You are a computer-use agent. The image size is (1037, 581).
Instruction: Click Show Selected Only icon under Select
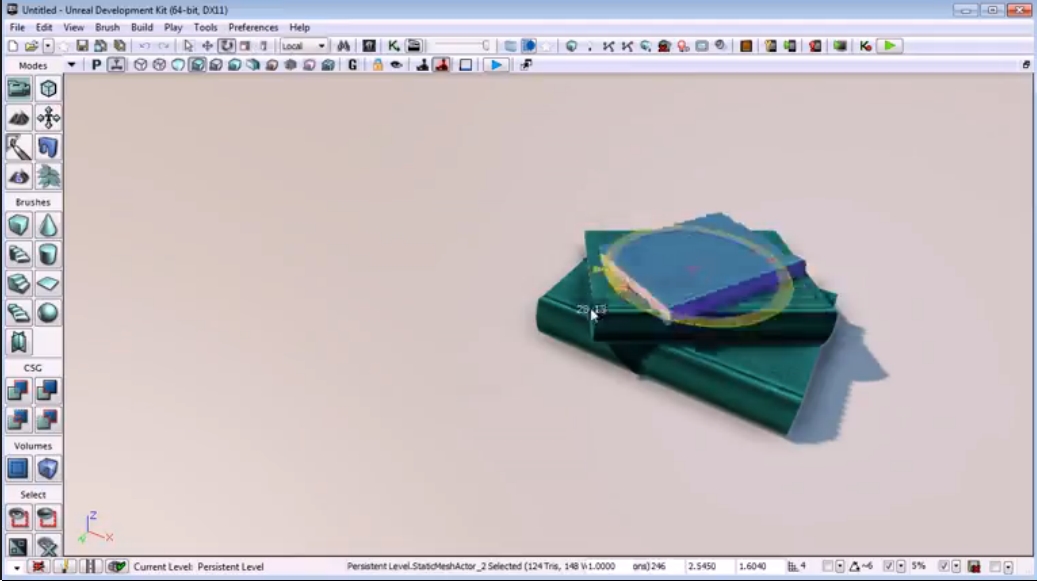(x=19, y=518)
